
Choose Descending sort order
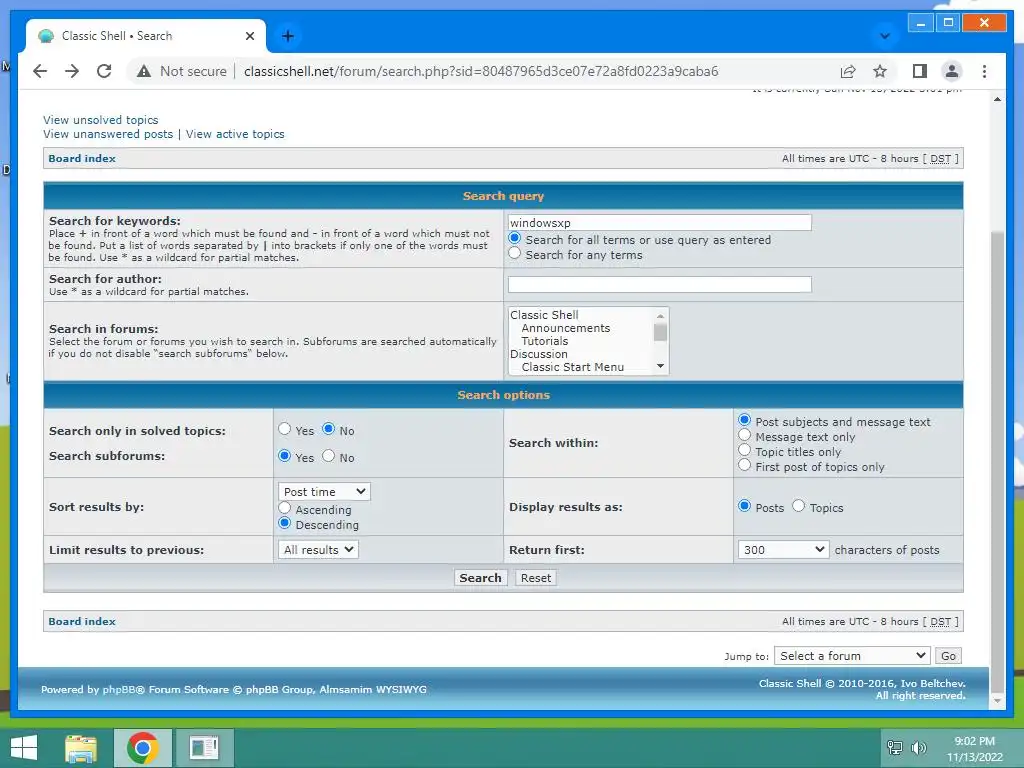[x=284, y=522]
